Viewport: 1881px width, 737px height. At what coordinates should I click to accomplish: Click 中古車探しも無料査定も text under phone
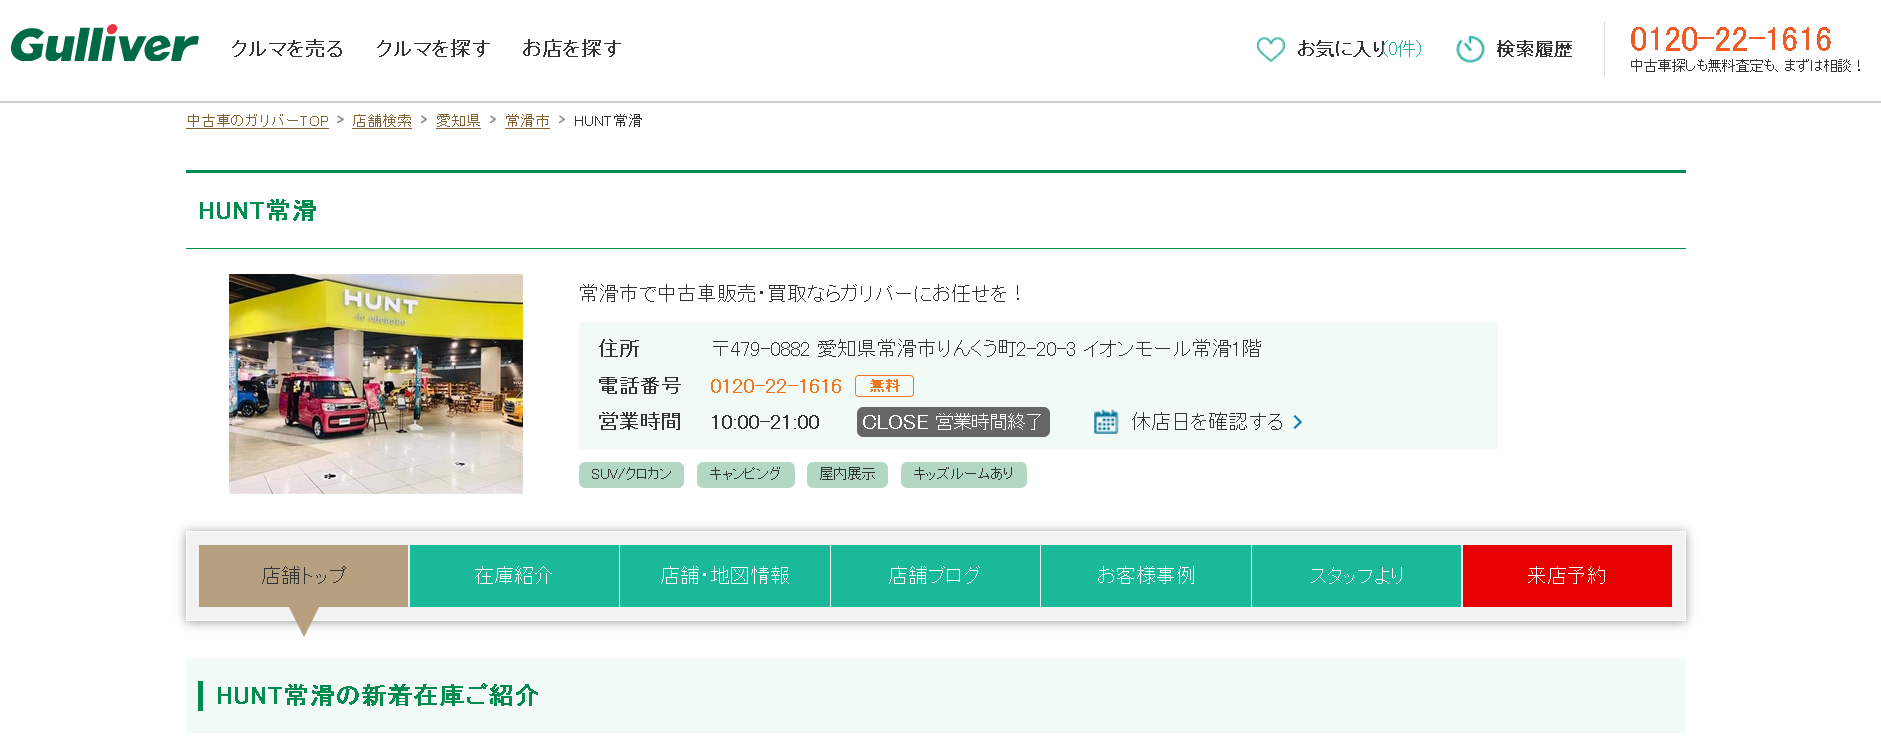(1746, 66)
